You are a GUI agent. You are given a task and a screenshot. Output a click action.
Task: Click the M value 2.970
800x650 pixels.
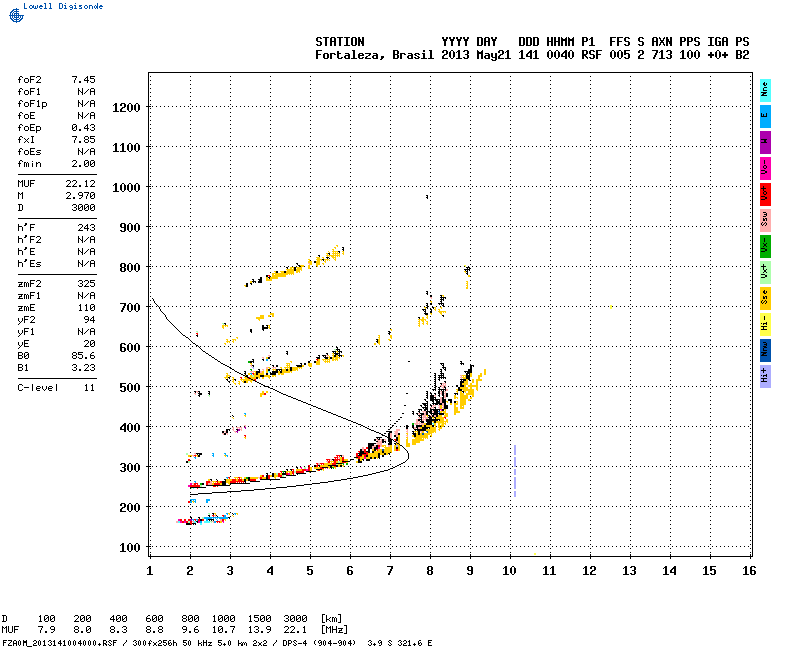click(x=80, y=196)
